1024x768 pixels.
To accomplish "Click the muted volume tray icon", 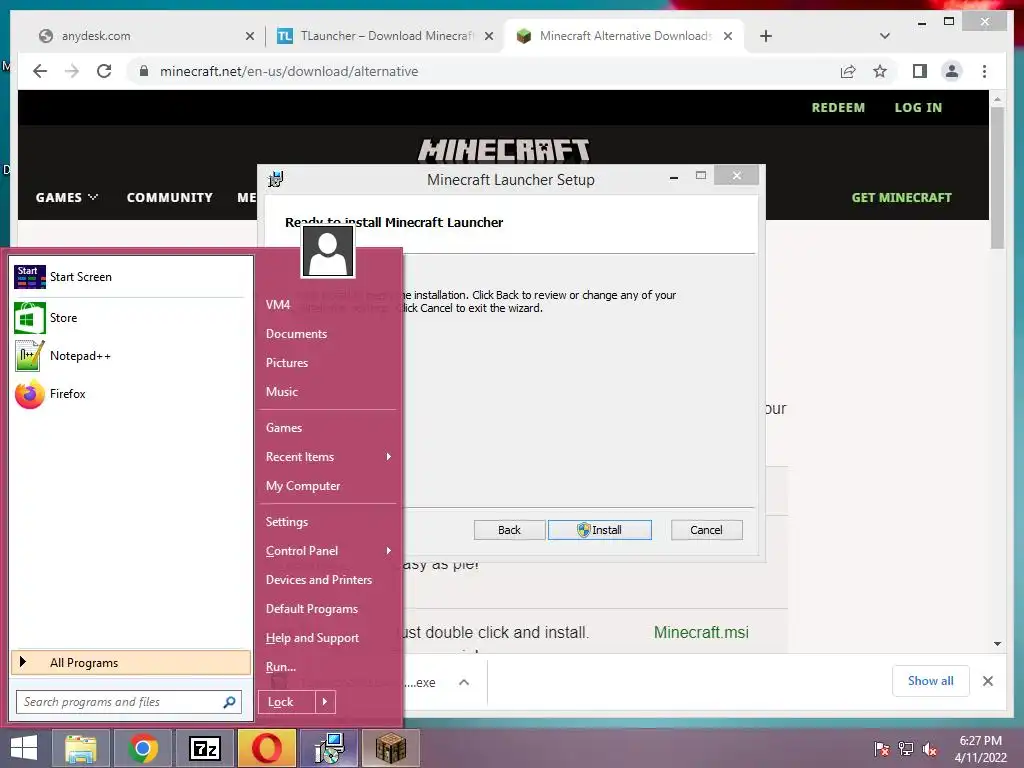I will (x=930, y=749).
